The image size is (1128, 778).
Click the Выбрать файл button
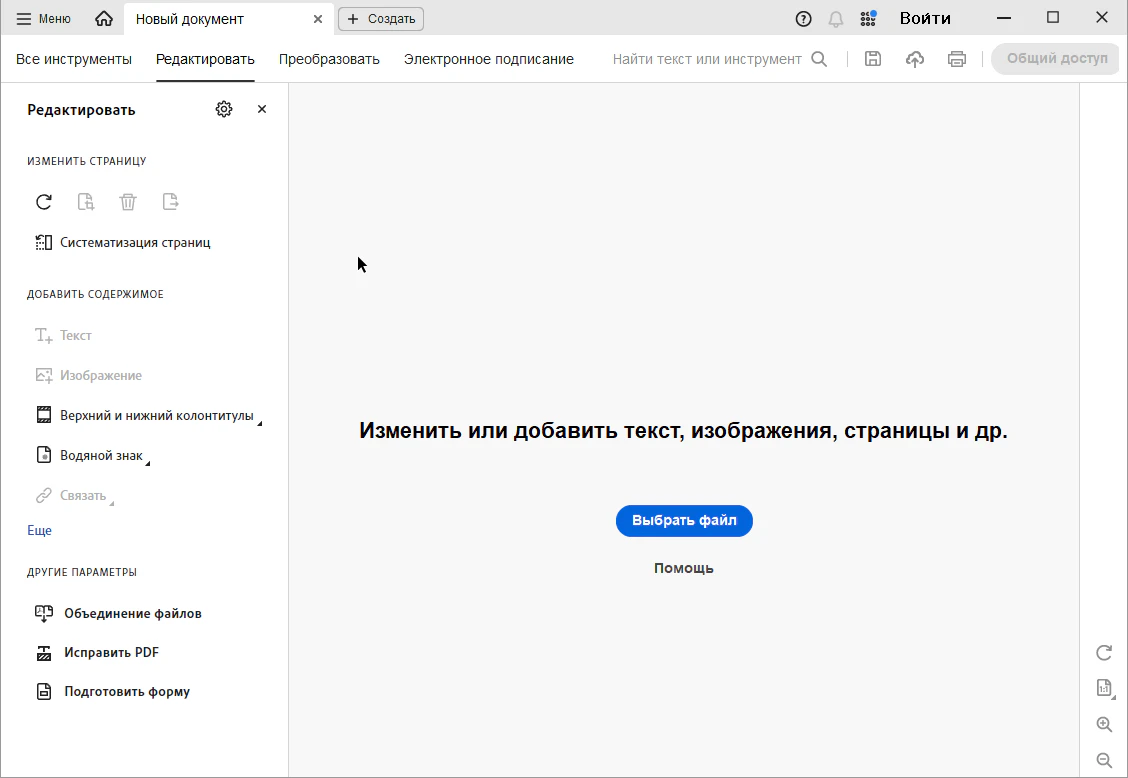click(x=684, y=521)
